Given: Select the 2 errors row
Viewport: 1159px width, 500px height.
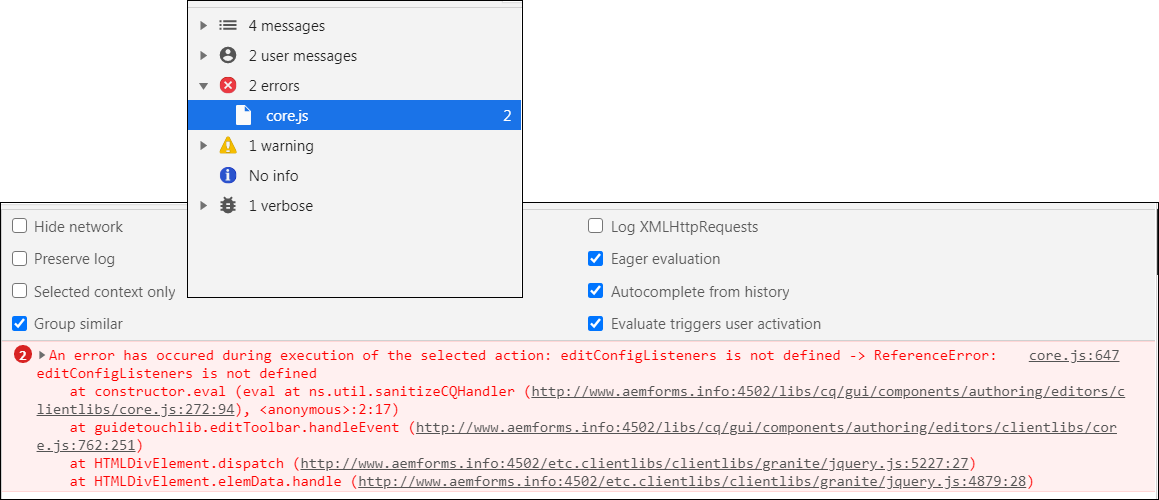Looking at the screenshot, I should point(355,86).
